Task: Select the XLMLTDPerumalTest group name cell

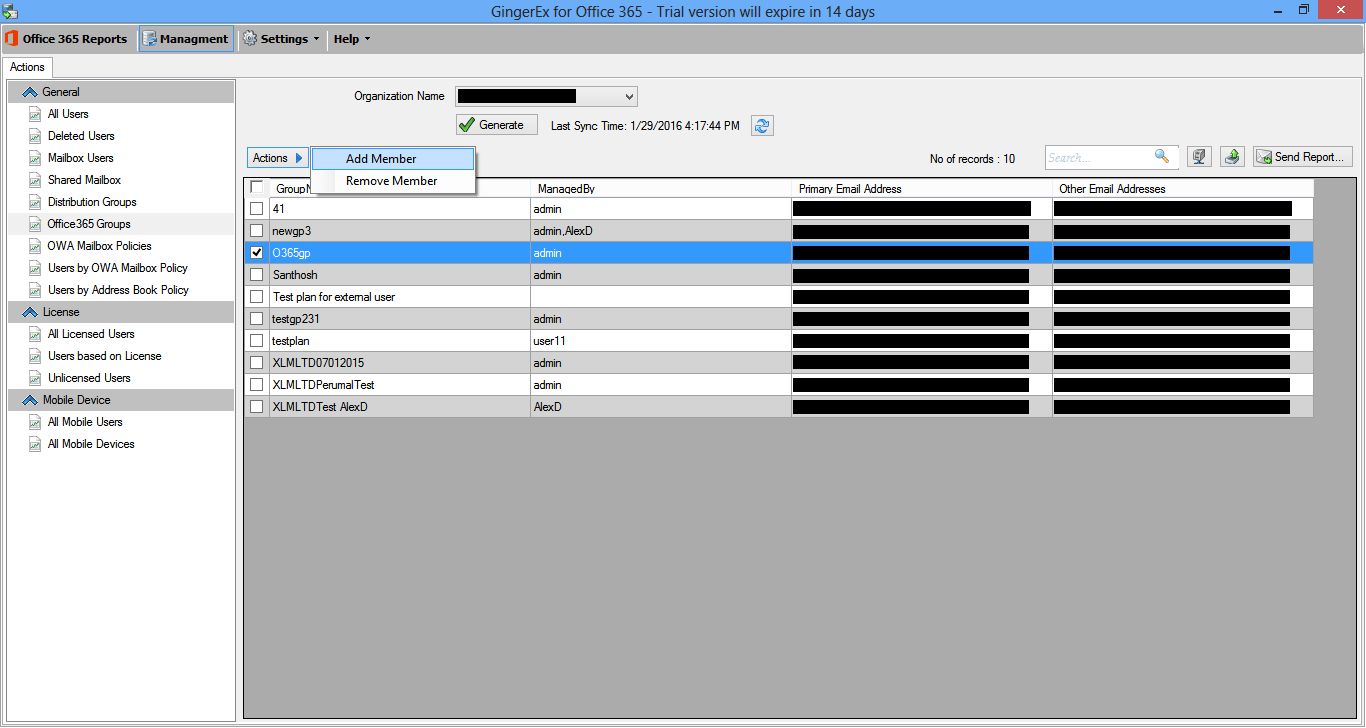Action: (399, 385)
